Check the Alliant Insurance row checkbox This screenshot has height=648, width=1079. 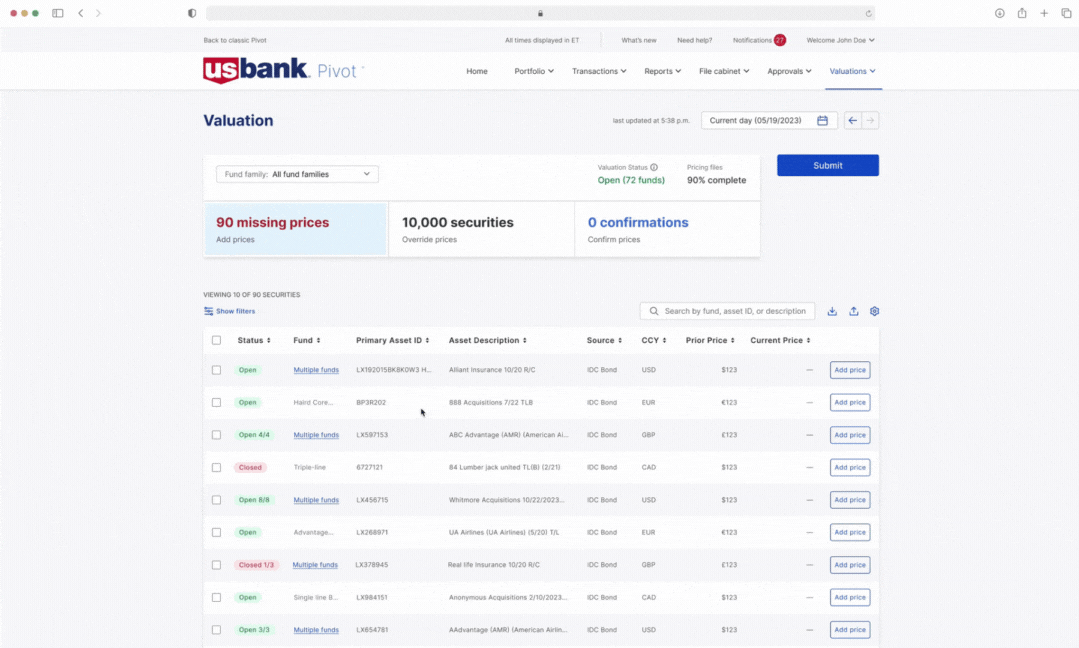(216, 370)
